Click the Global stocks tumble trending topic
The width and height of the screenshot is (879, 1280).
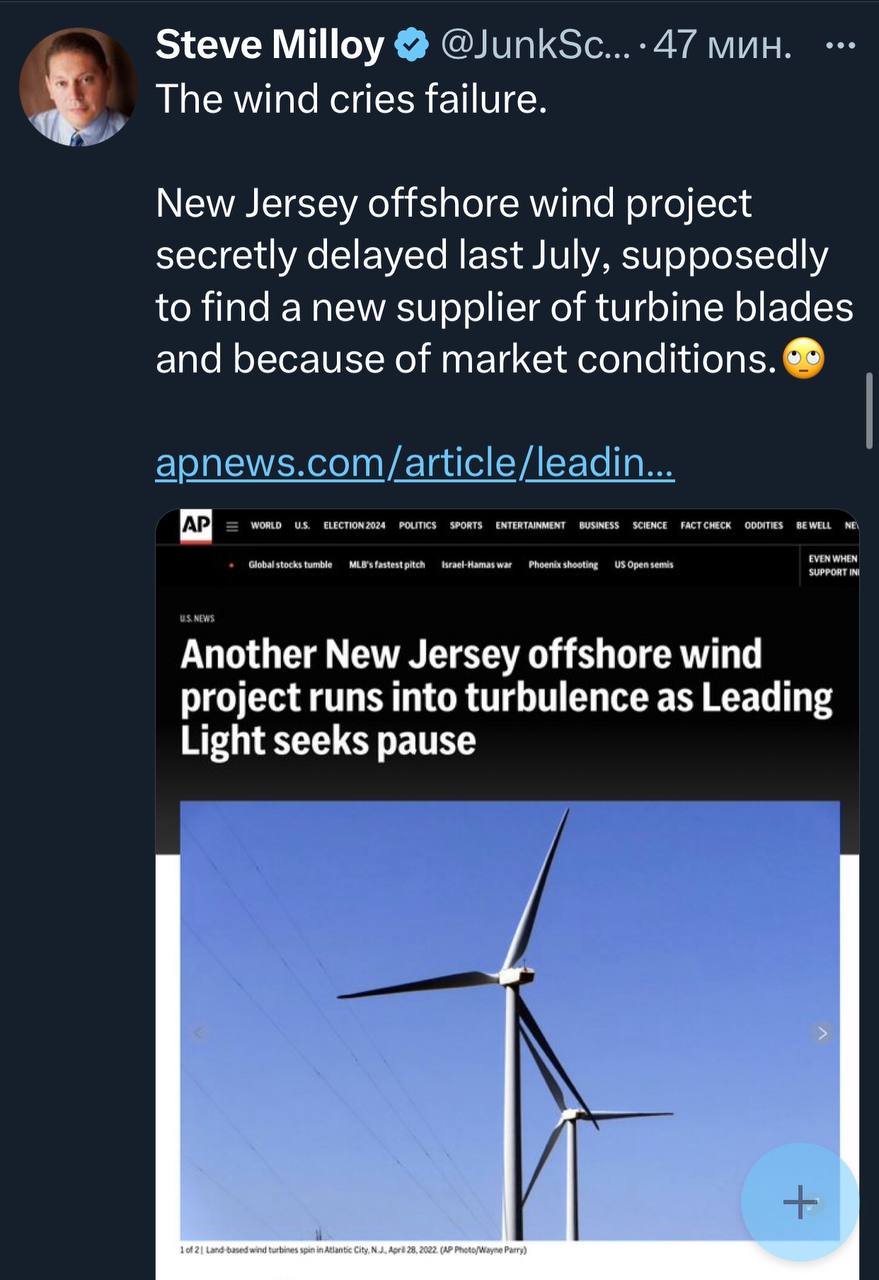tap(290, 565)
